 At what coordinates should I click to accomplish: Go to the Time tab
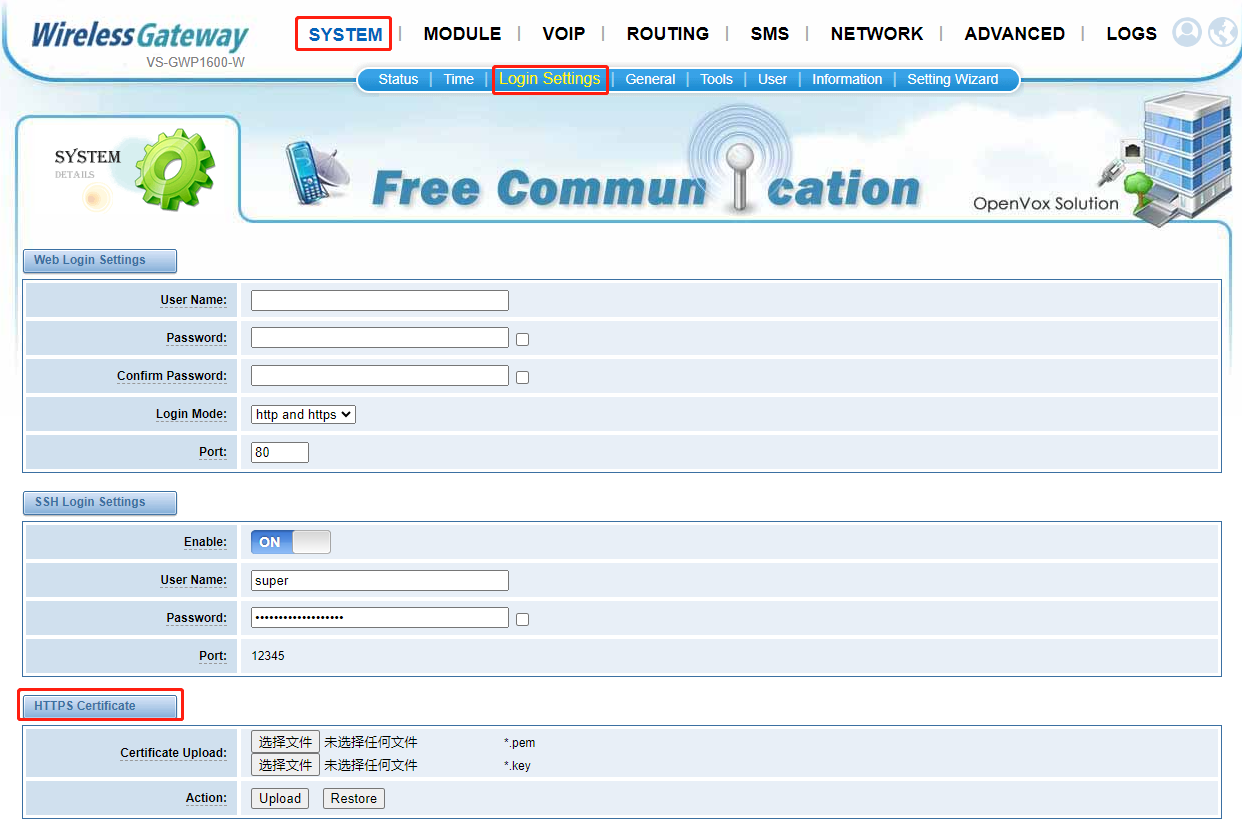click(459, 79)
